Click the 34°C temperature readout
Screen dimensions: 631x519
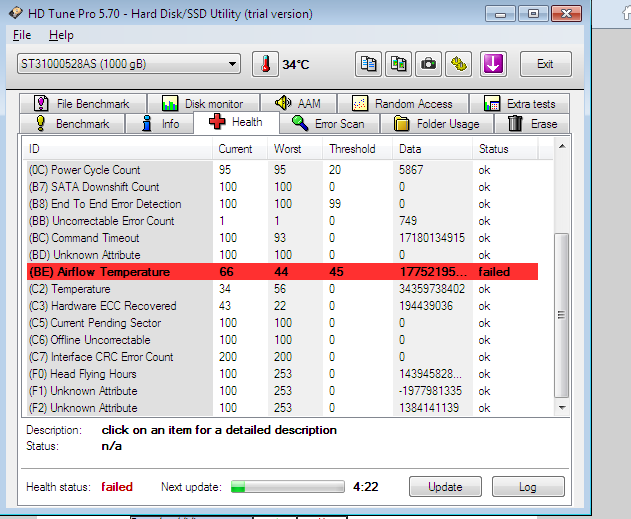(x=296, y=64)
